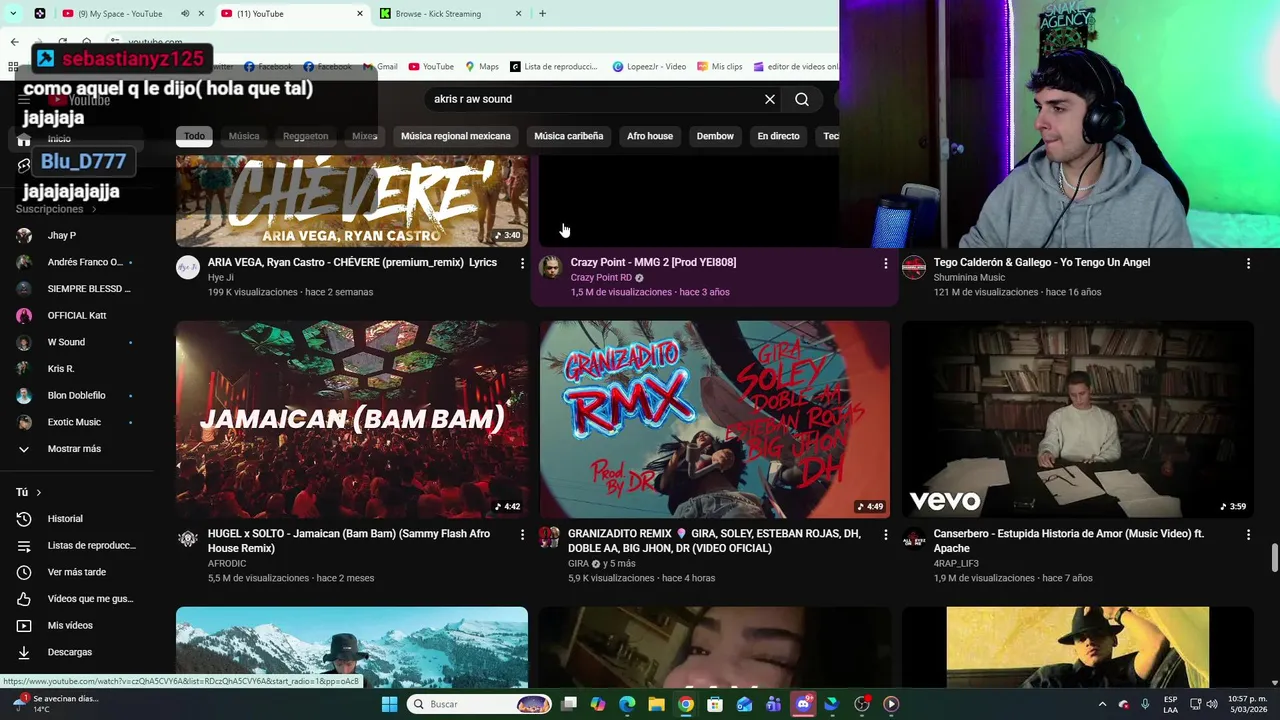
Task: Click the thumbs-up icon for liked videos
Action: tap(24, 599)
